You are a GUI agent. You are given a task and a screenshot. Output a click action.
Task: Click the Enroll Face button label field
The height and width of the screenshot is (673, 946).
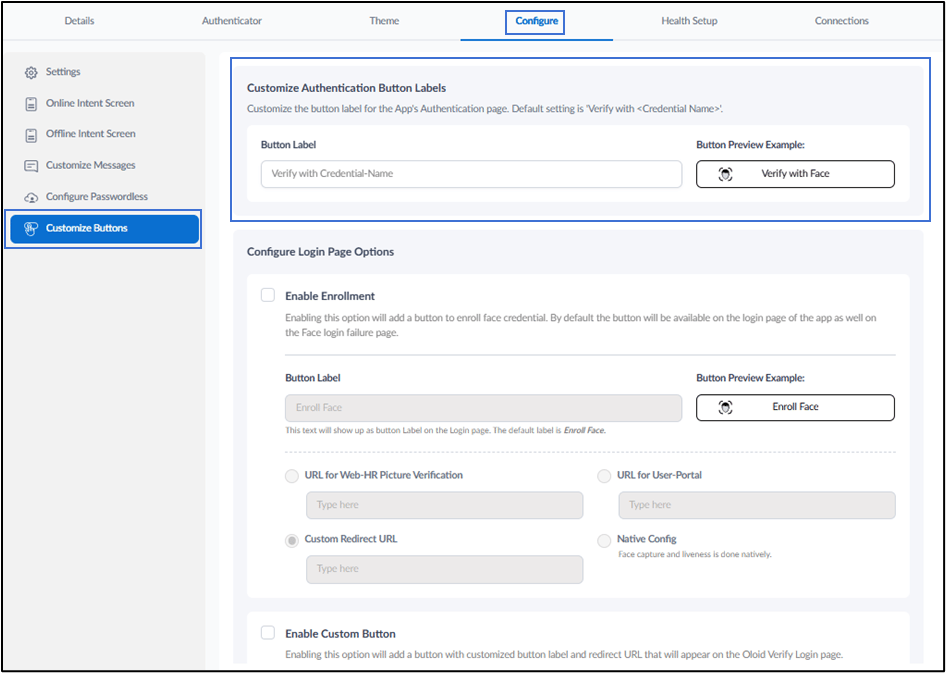click(483, 408)
